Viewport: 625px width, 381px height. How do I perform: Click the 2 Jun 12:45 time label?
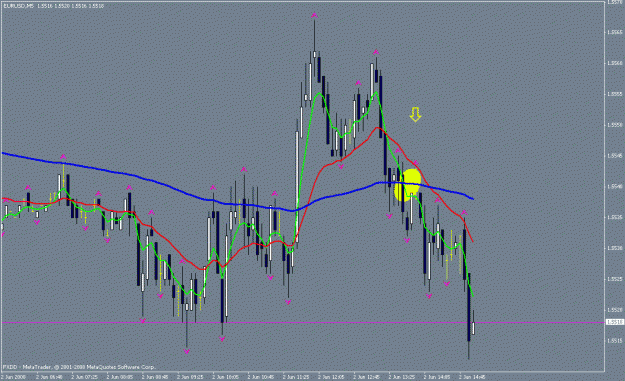pos(367,377)
